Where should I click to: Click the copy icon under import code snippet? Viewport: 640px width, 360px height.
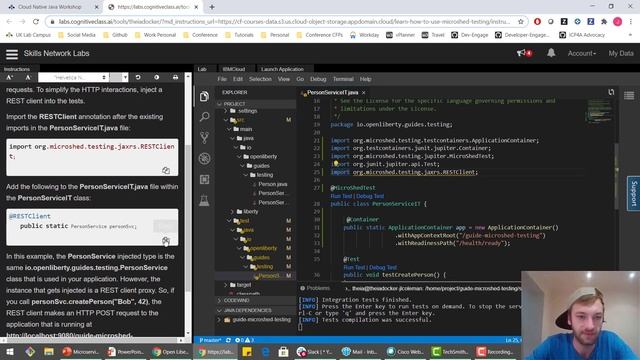point(166,170)
